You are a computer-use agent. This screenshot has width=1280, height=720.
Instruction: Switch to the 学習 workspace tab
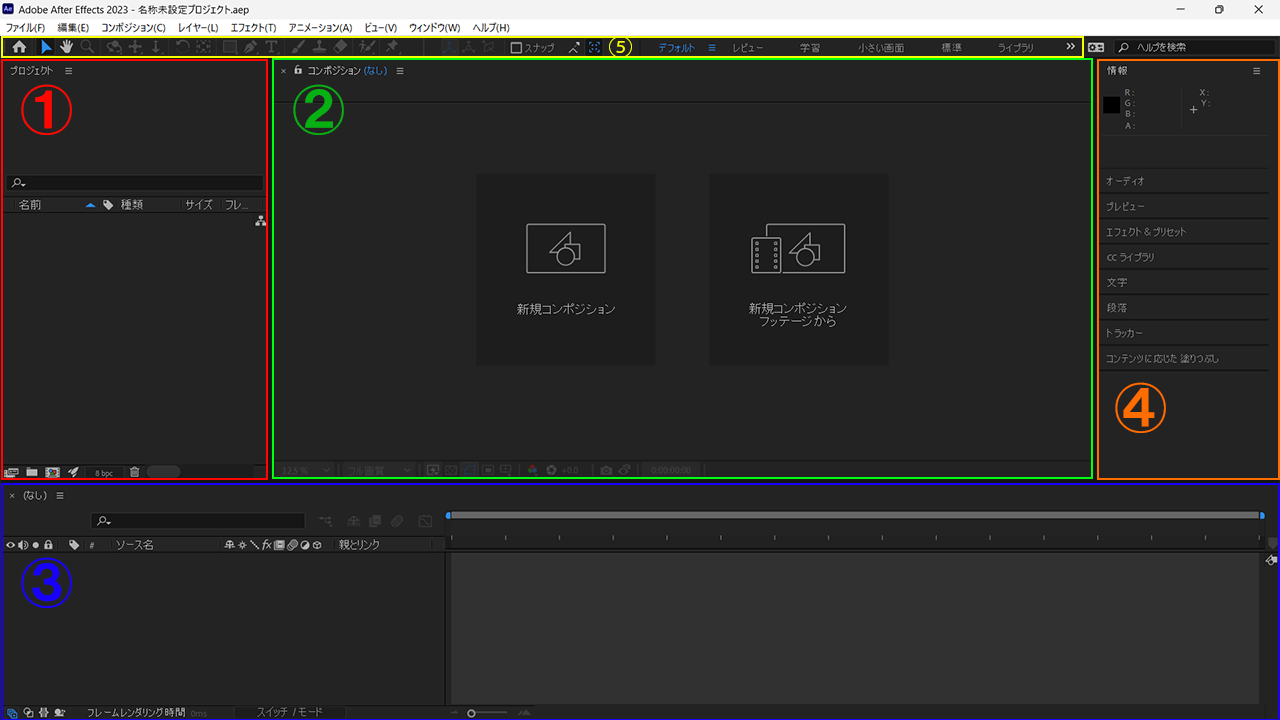tap(810, 47)
